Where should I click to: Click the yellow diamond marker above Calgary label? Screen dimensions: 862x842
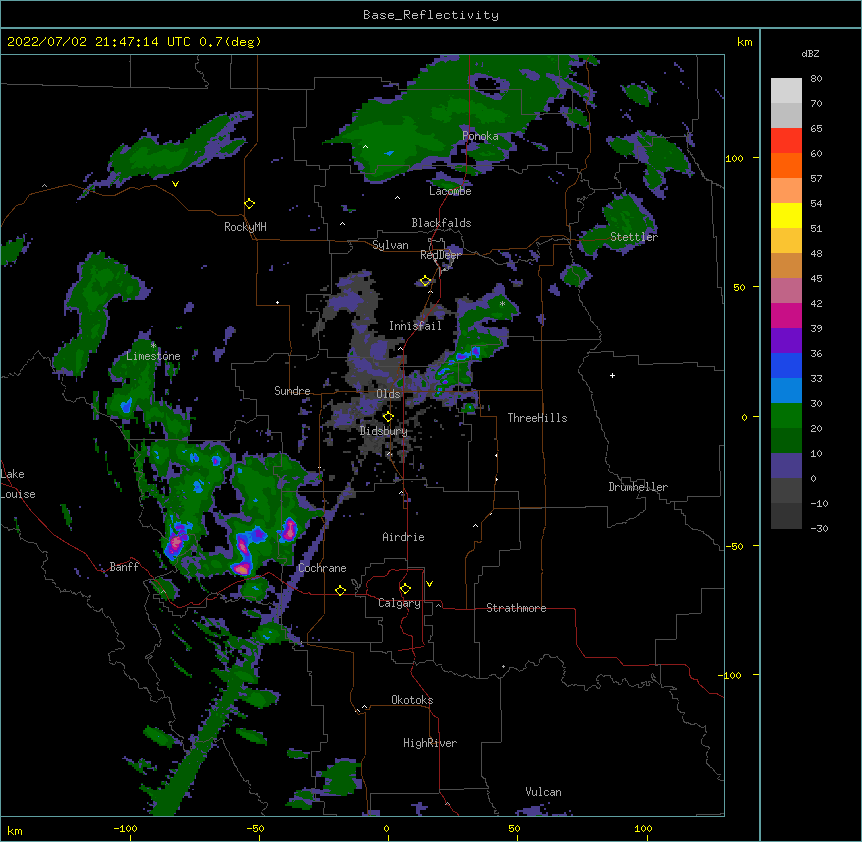click(x=405, y=589)
